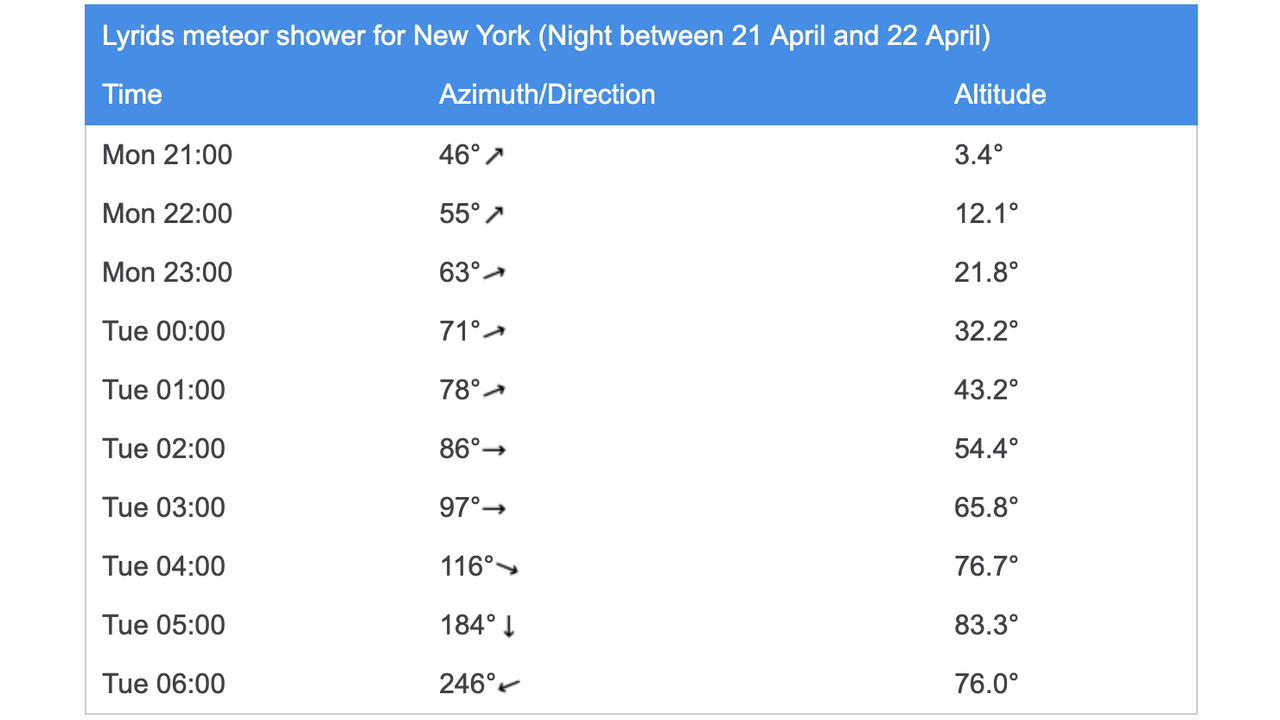This screenshot has height=720, width=1280.
Task: Click the 3.4° altitude value
Action: pyautogui.click(x=978, y=155)
